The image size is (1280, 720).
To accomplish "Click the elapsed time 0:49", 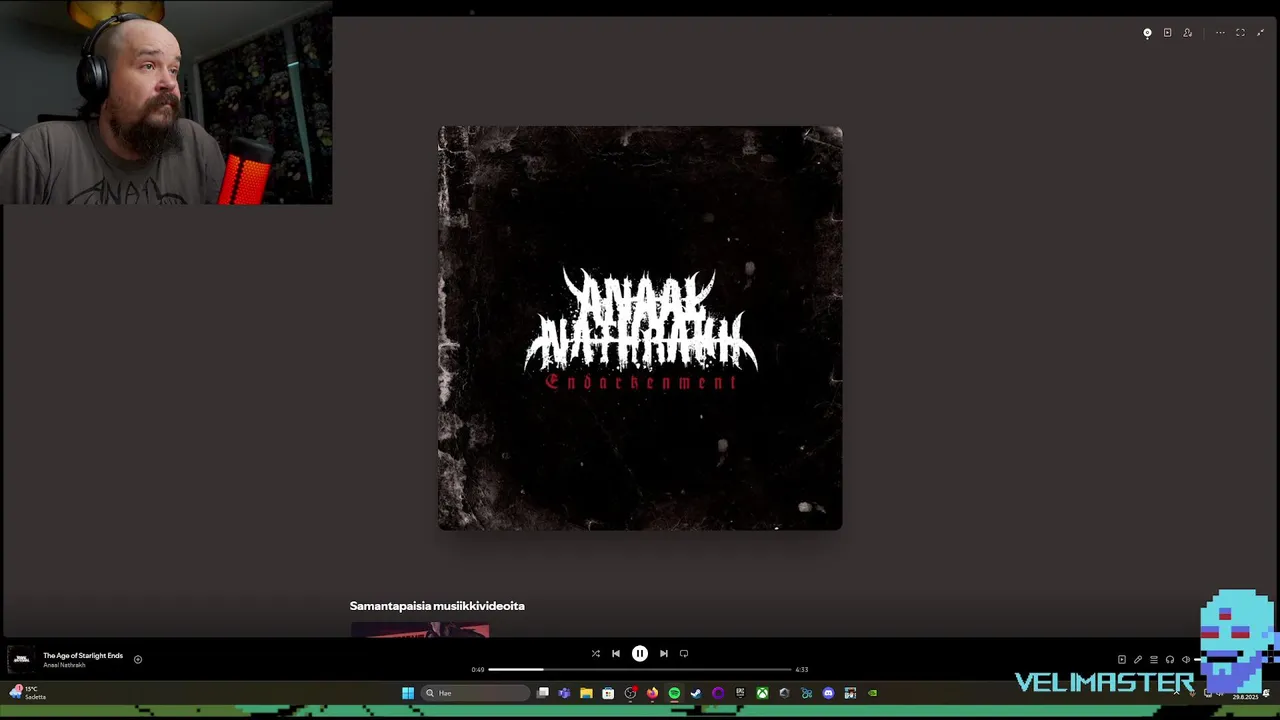I will [478, 670].
